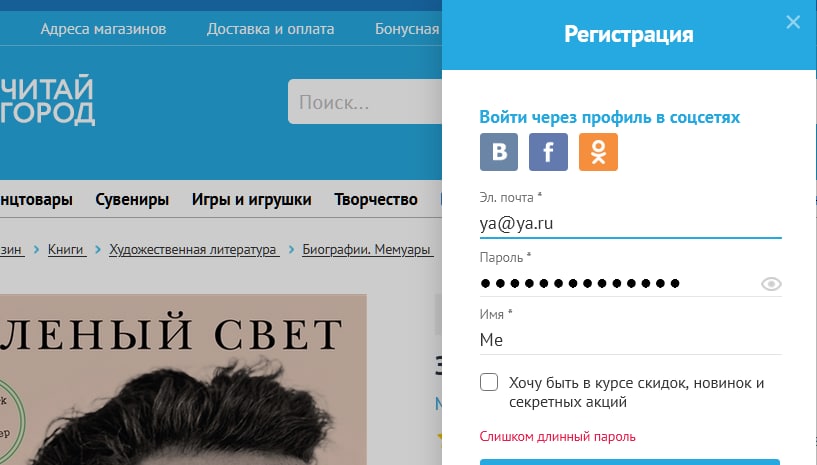Open the Творчество category menu
The image size is (817, 465).
[376, 200]
